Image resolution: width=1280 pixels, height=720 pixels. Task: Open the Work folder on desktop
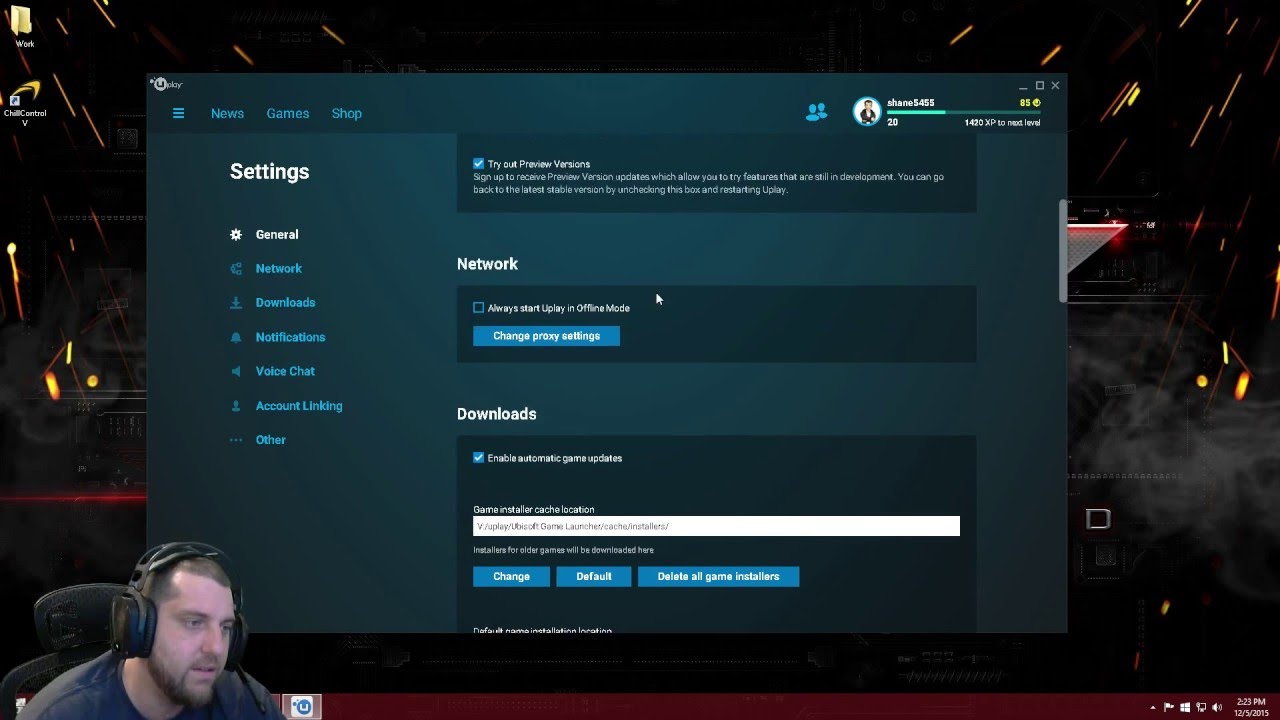[24, 27]
